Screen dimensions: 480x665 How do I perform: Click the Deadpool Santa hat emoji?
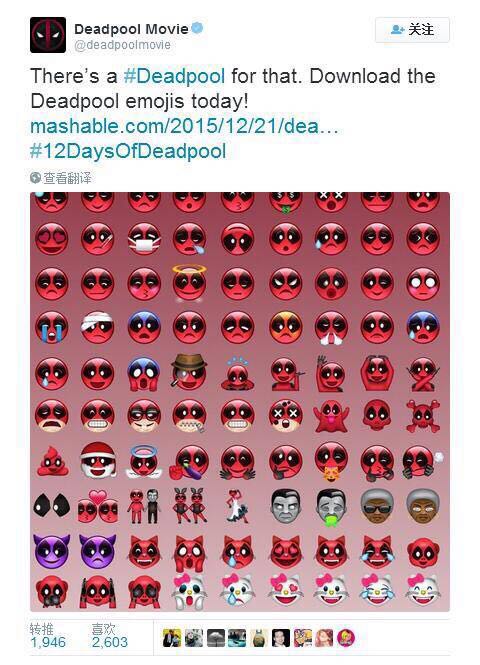(98, 460)
